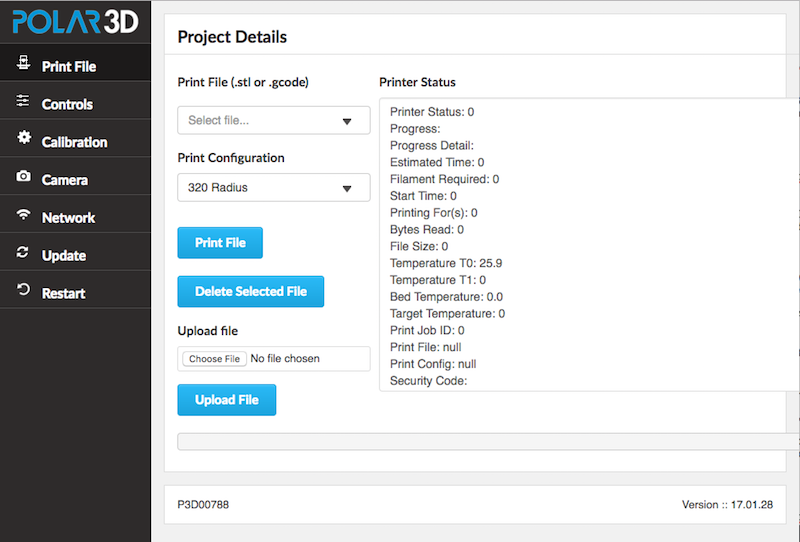
Task: Click the restart arrow icon in the sidebar
Action: click(23, 292)
